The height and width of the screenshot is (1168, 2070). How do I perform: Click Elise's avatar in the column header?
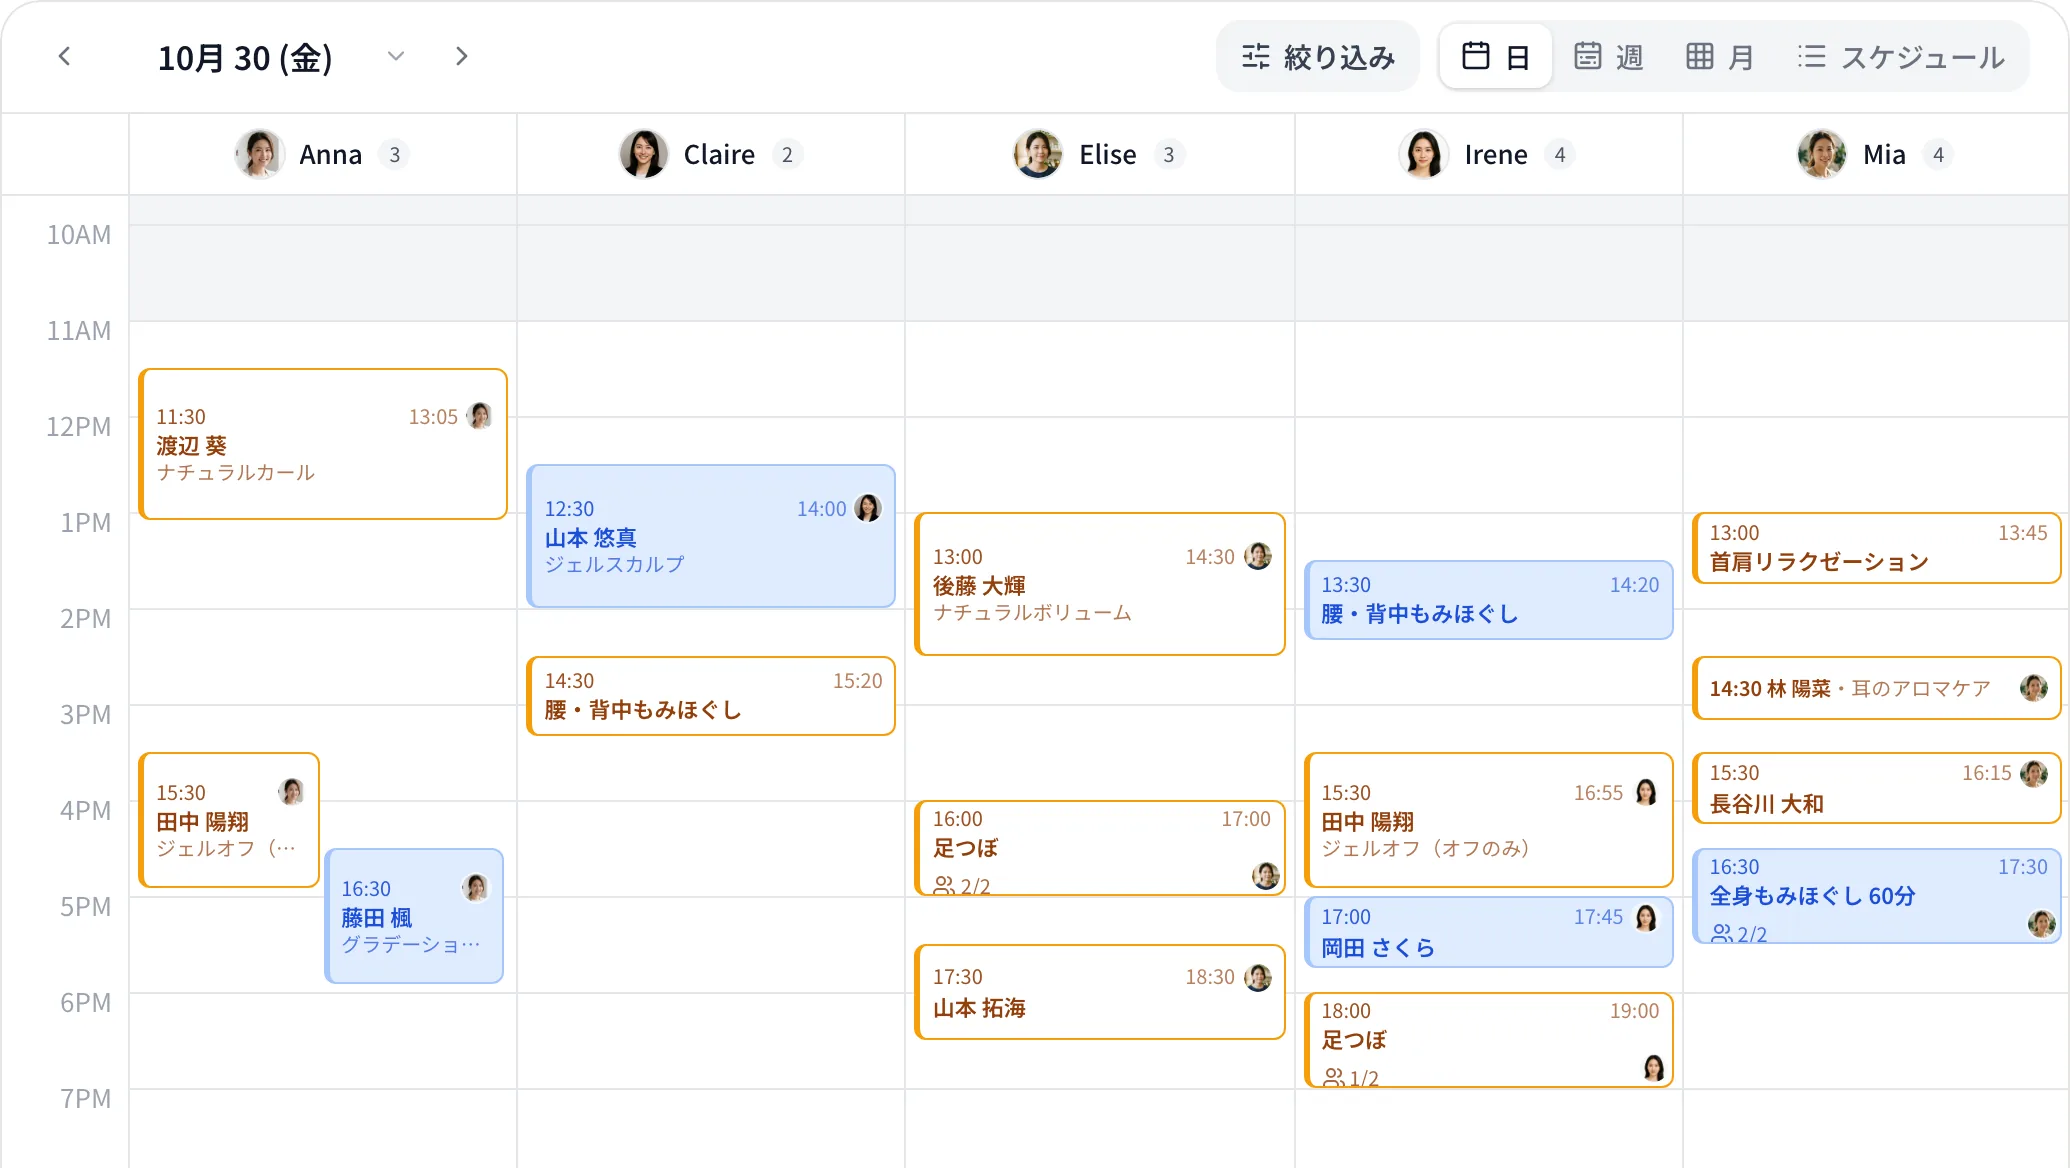(x=1038, y=154)
